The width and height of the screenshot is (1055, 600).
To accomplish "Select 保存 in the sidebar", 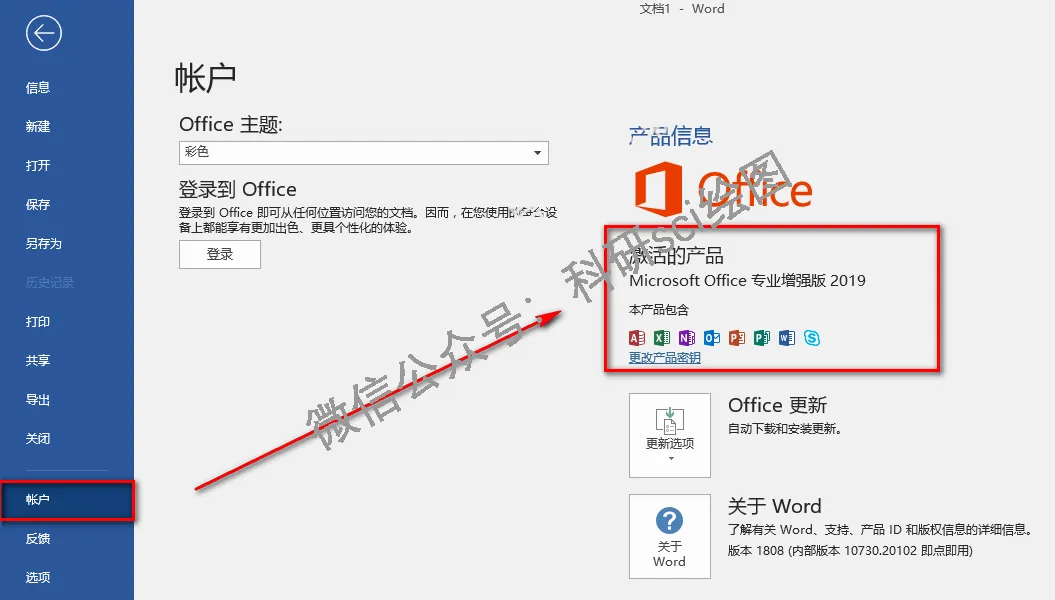I will pos(38,204).
